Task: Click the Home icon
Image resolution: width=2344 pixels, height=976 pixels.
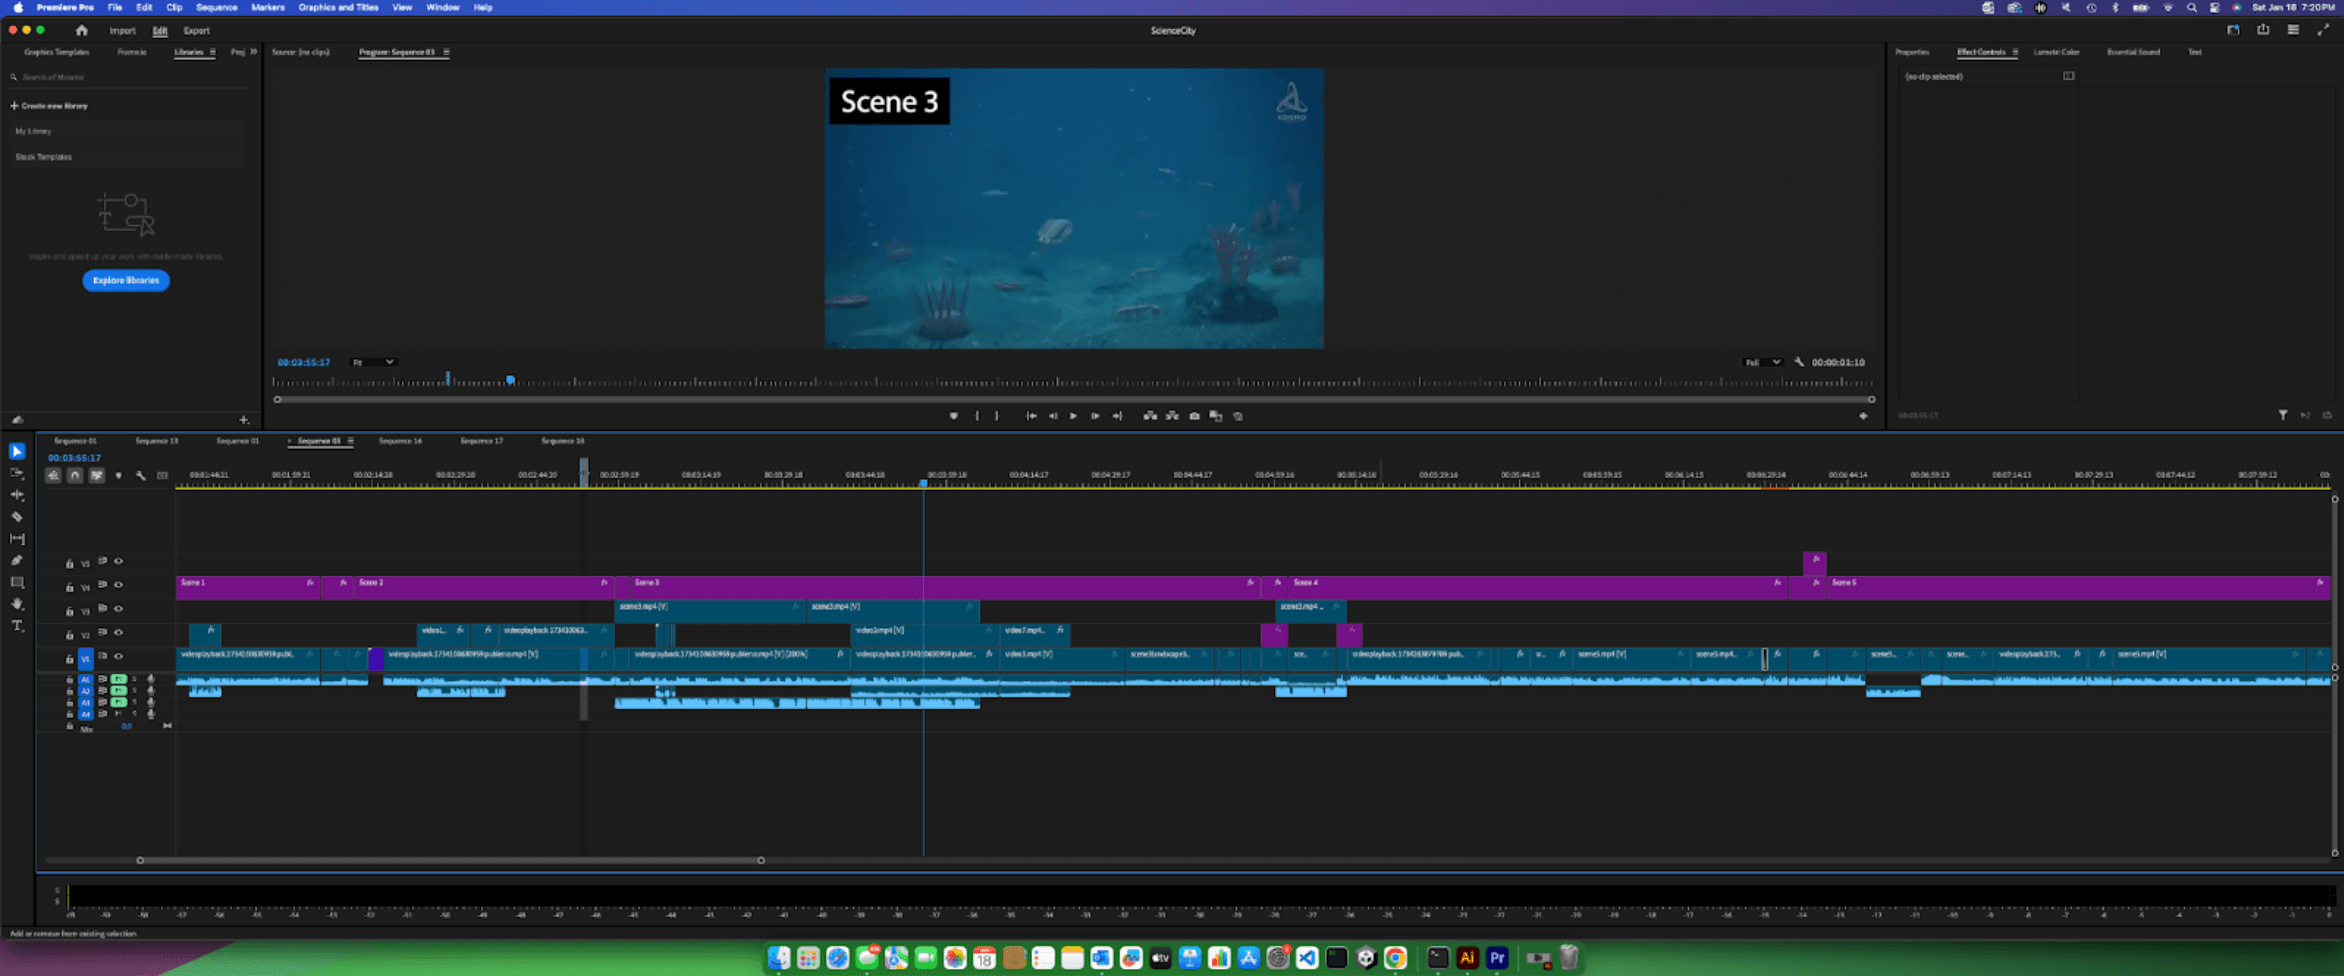Action: pos(82,31)
